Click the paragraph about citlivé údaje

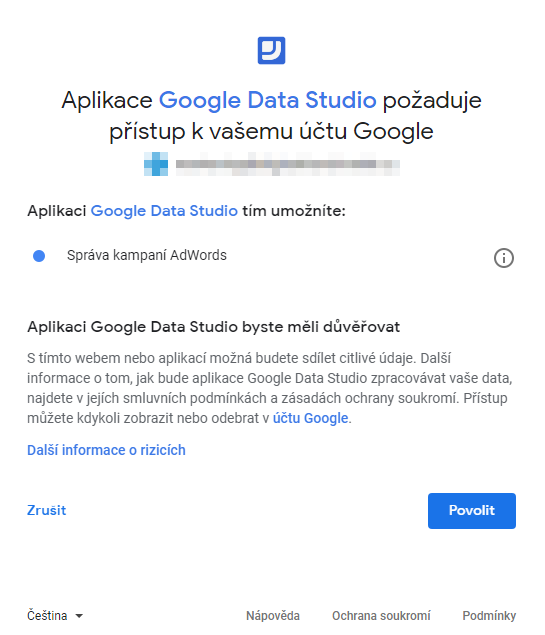(x=270, y=388)
